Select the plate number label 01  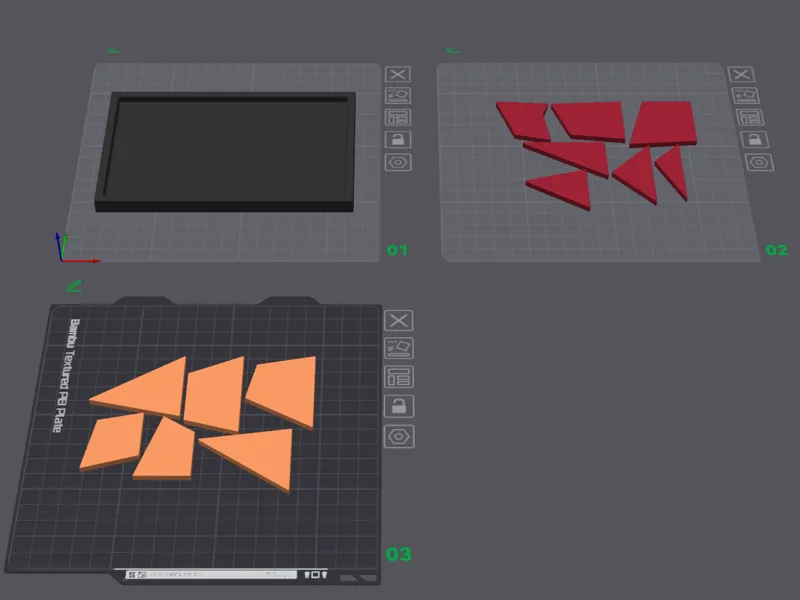point(397,250)
